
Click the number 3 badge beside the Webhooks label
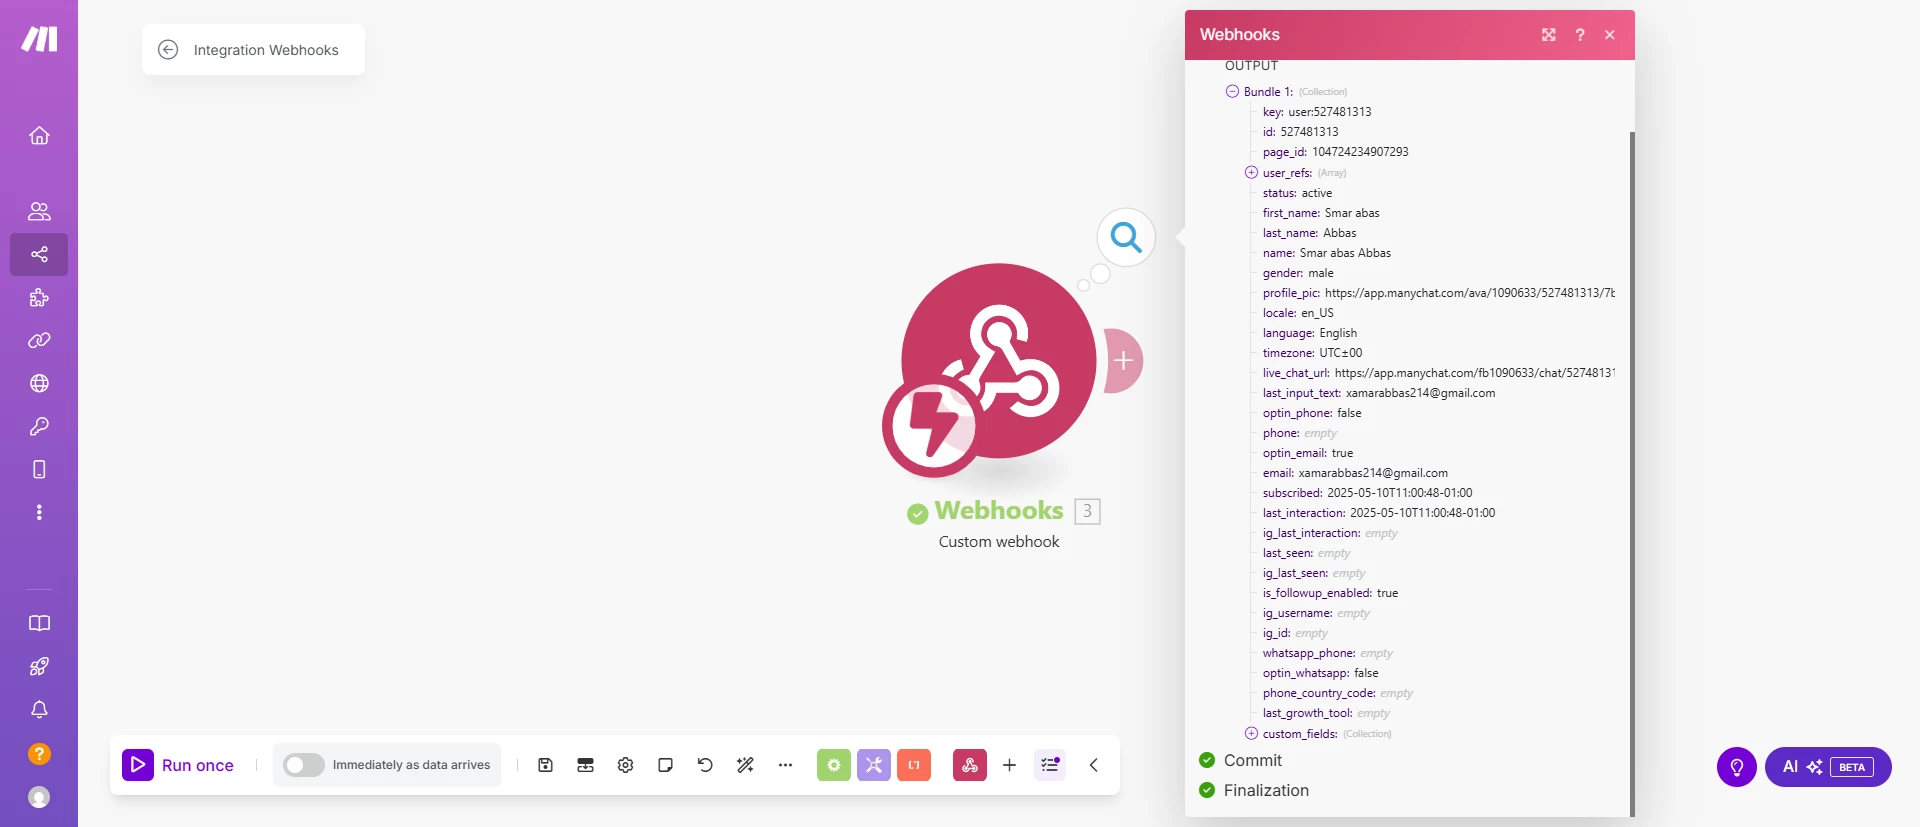pyautogui.click(x=1087, y=511)
